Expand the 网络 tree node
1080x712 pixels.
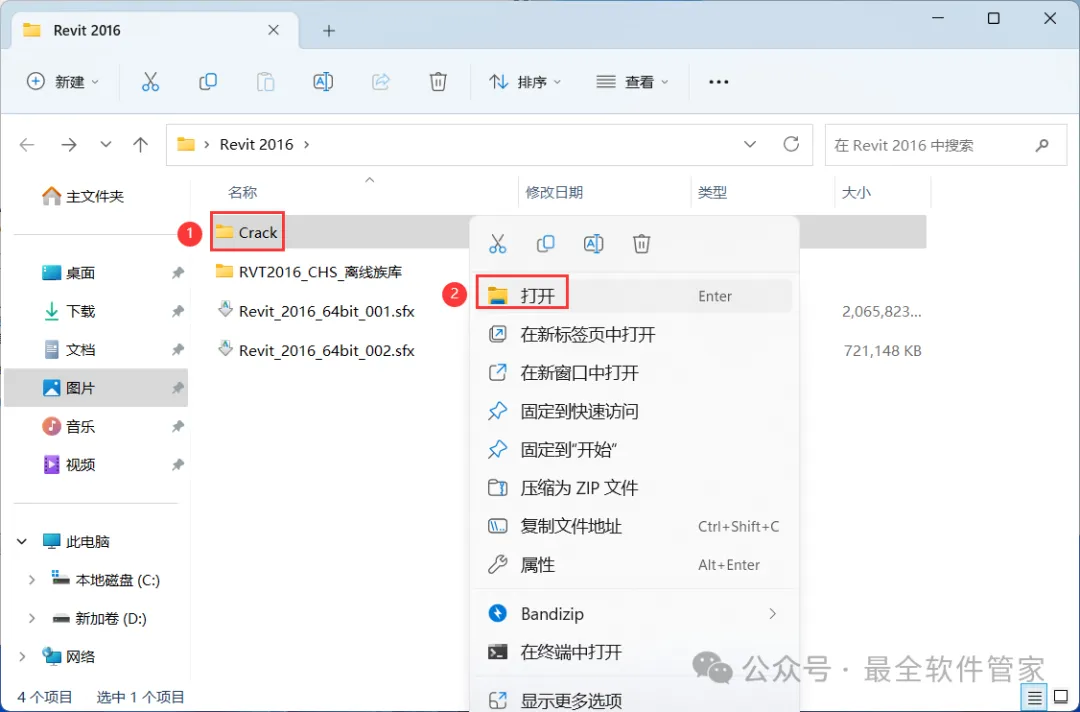(x=22, y=657)
